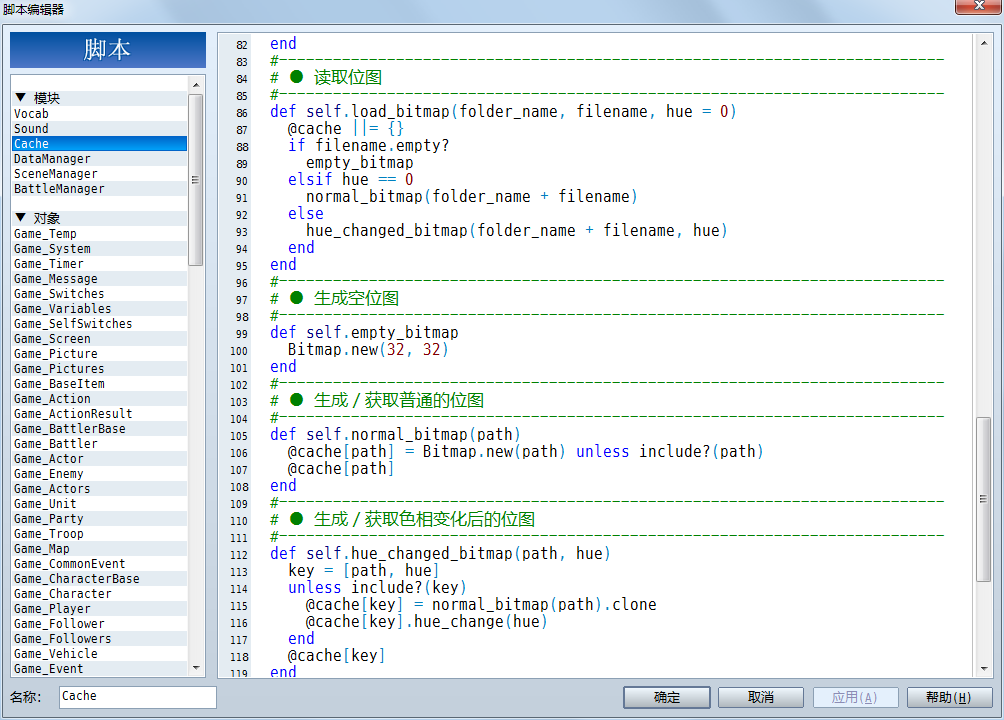Viewport: 1004px width, 720px height.
Task: Select the Game_Enemy script
Action: (99, 474)
